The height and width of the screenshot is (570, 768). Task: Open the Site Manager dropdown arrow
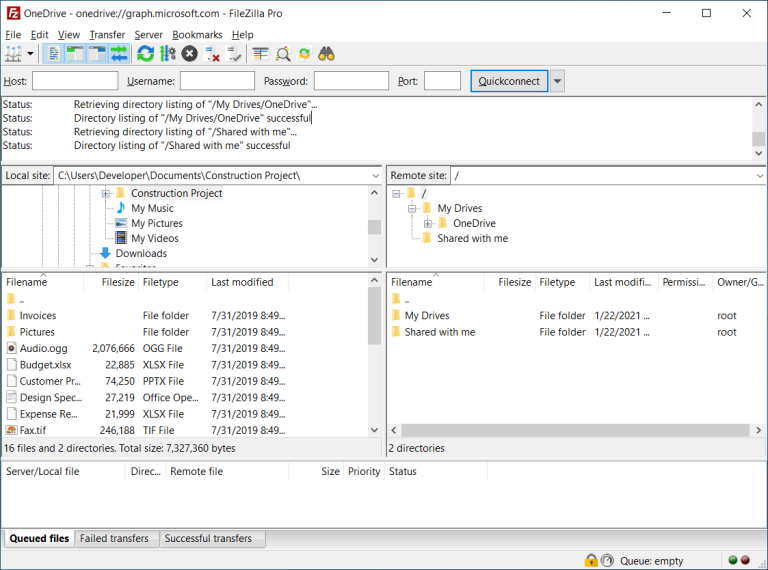tap(30, 54)
